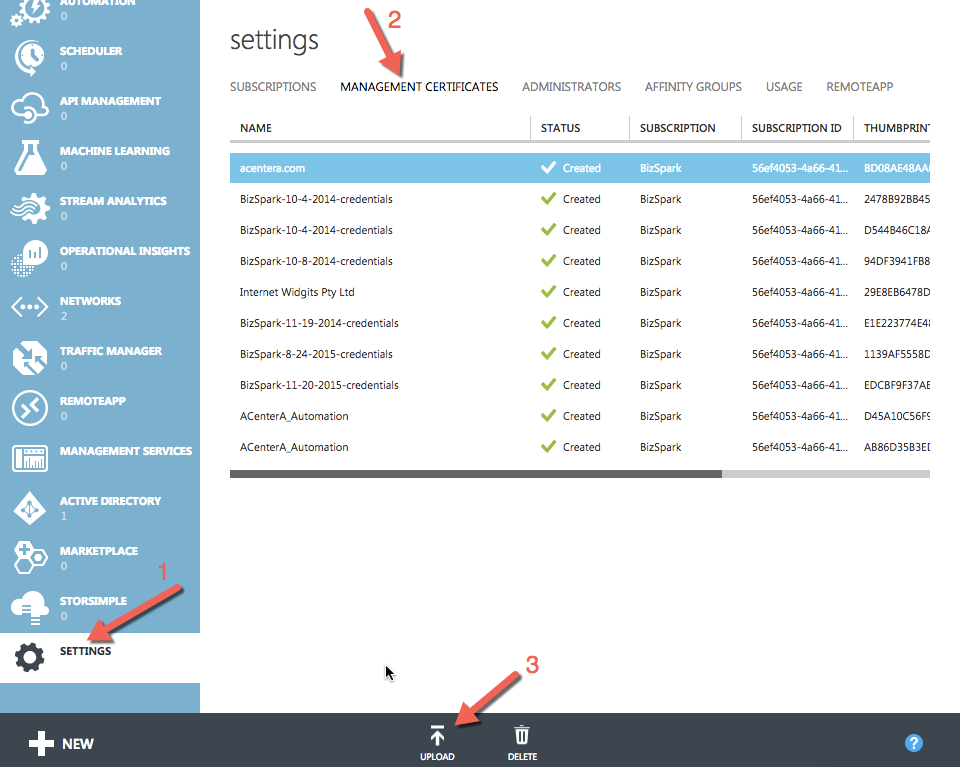Open the Settings gear item

pyautogui.click(x=85, y=651)
